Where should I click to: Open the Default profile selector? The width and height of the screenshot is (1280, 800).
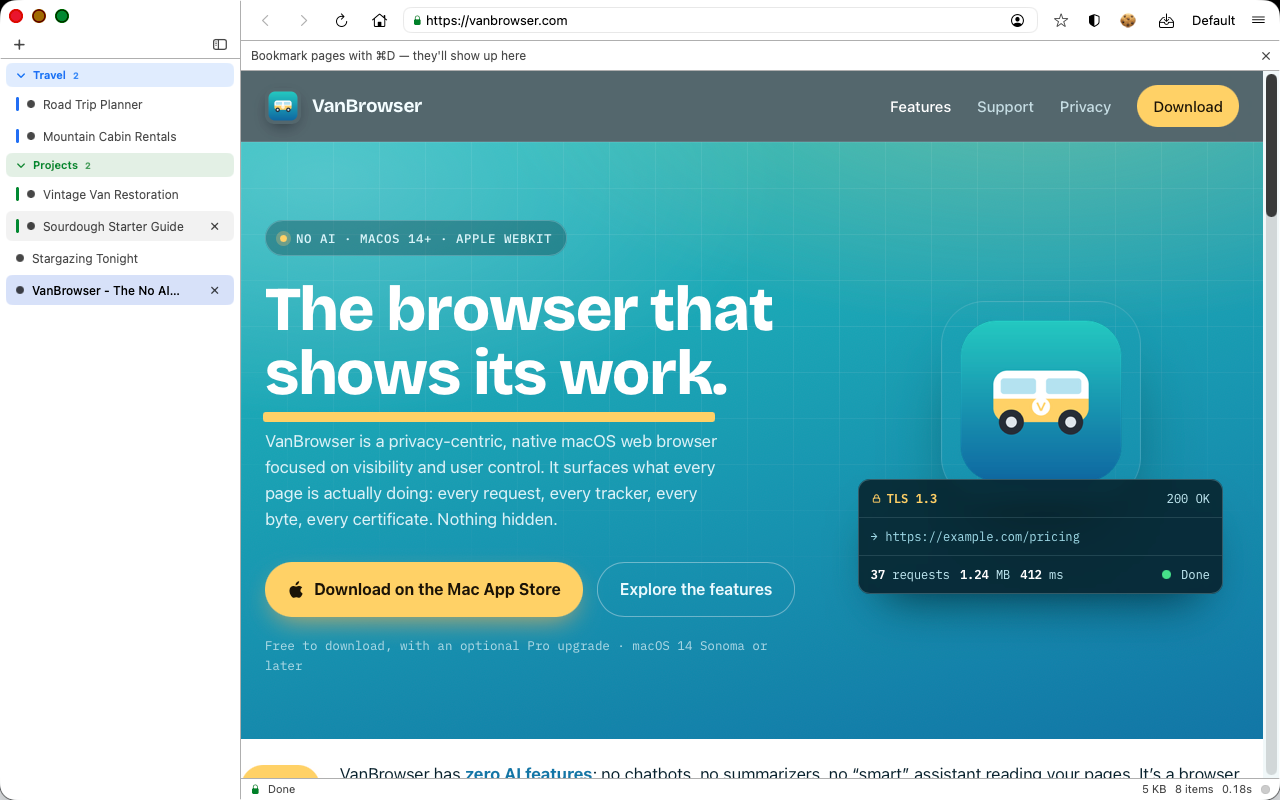(1213, 20)
